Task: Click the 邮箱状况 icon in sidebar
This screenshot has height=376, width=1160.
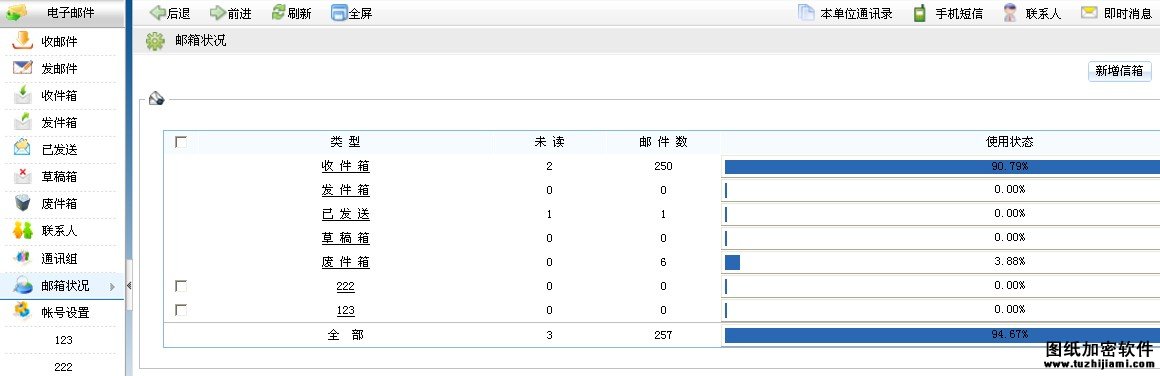Action: (23, 285)
